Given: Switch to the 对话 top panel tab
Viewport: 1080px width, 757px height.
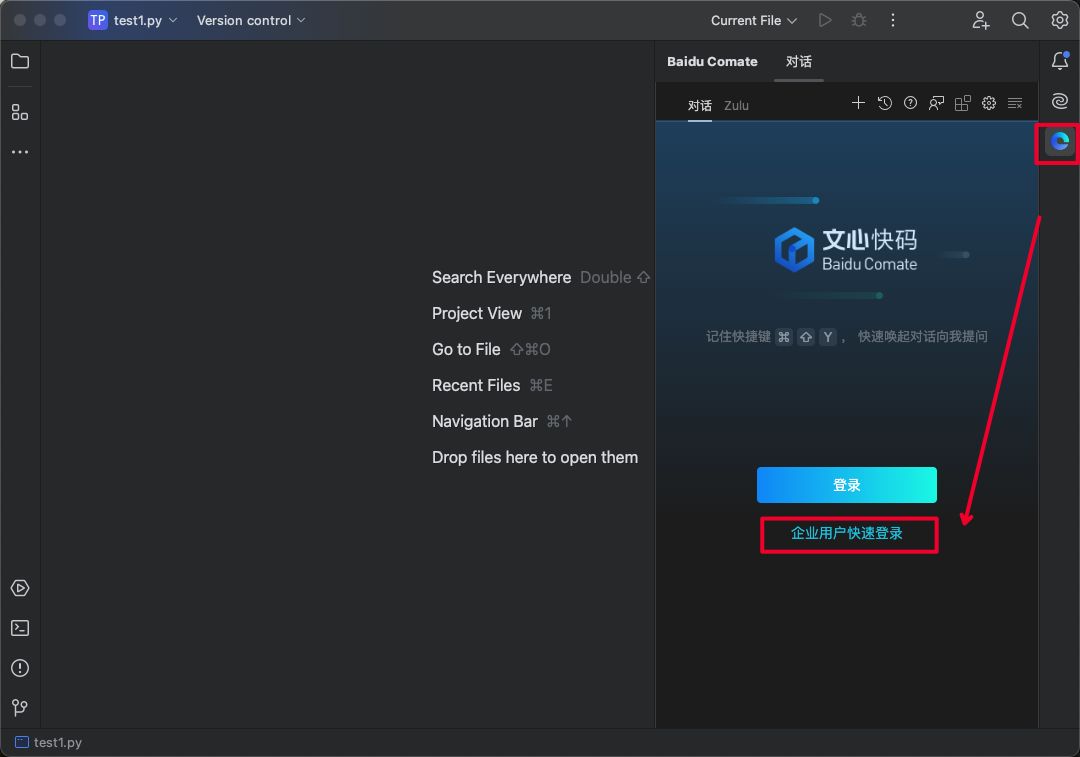Looking at the screenshot, I should tap(799, 61).
